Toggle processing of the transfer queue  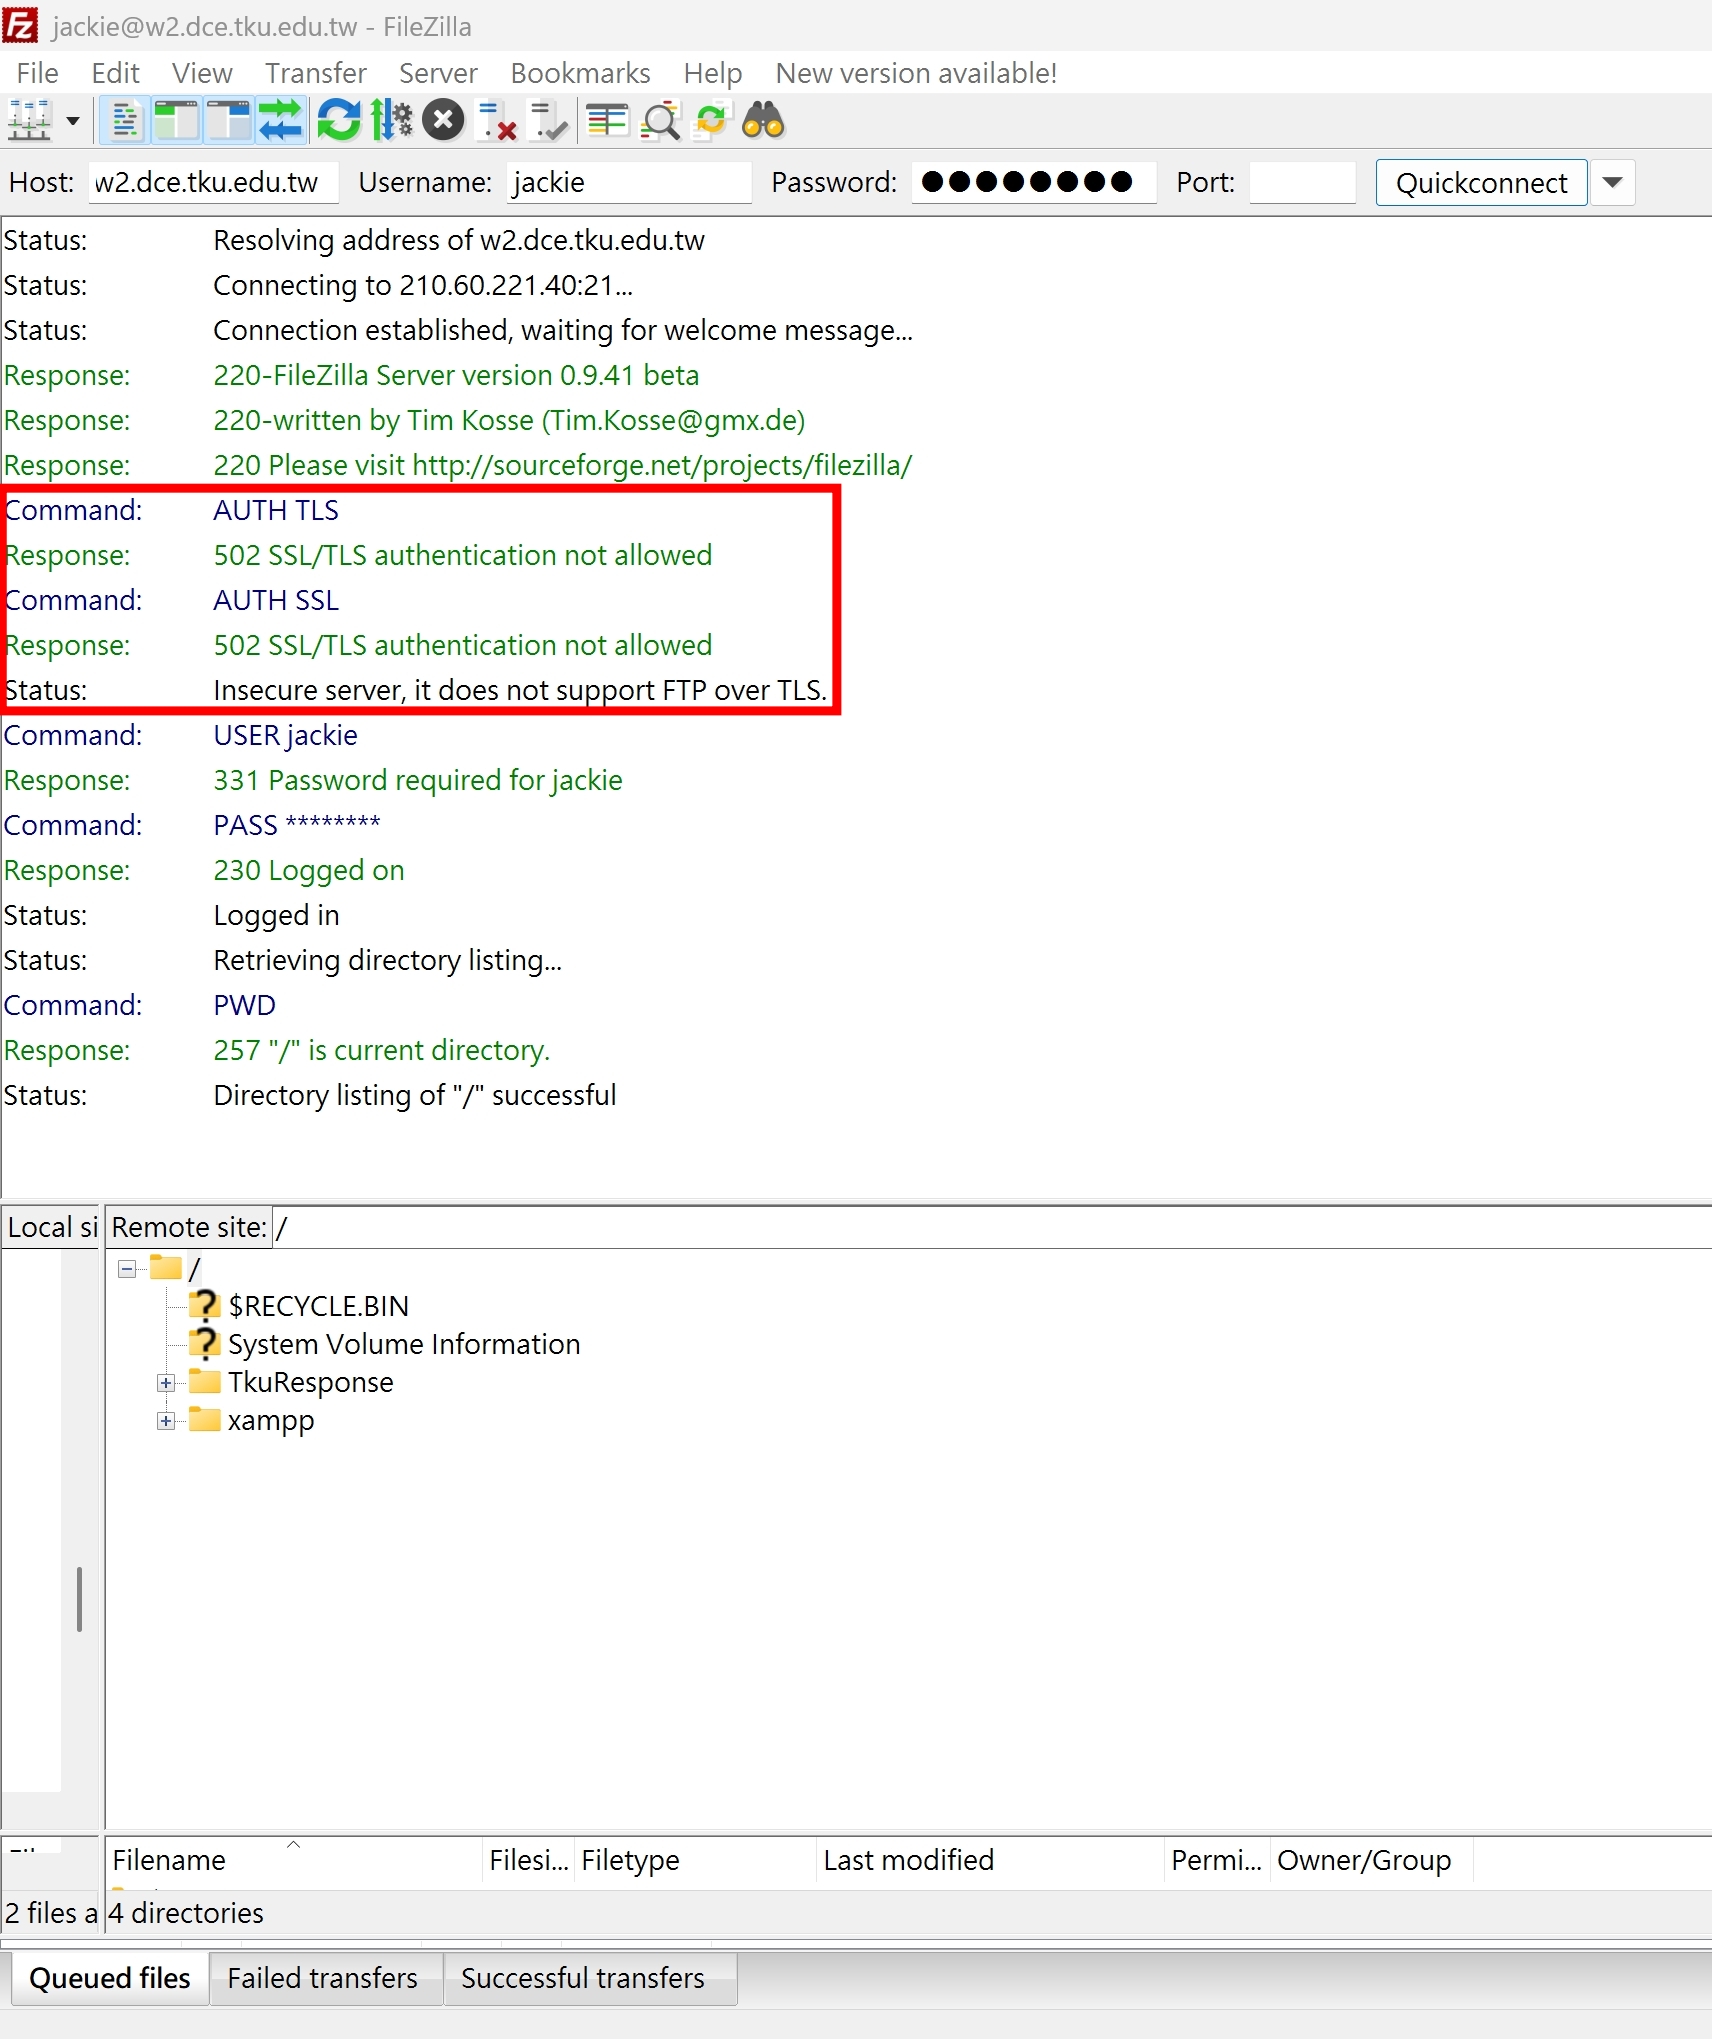click(x=391, y=122)
